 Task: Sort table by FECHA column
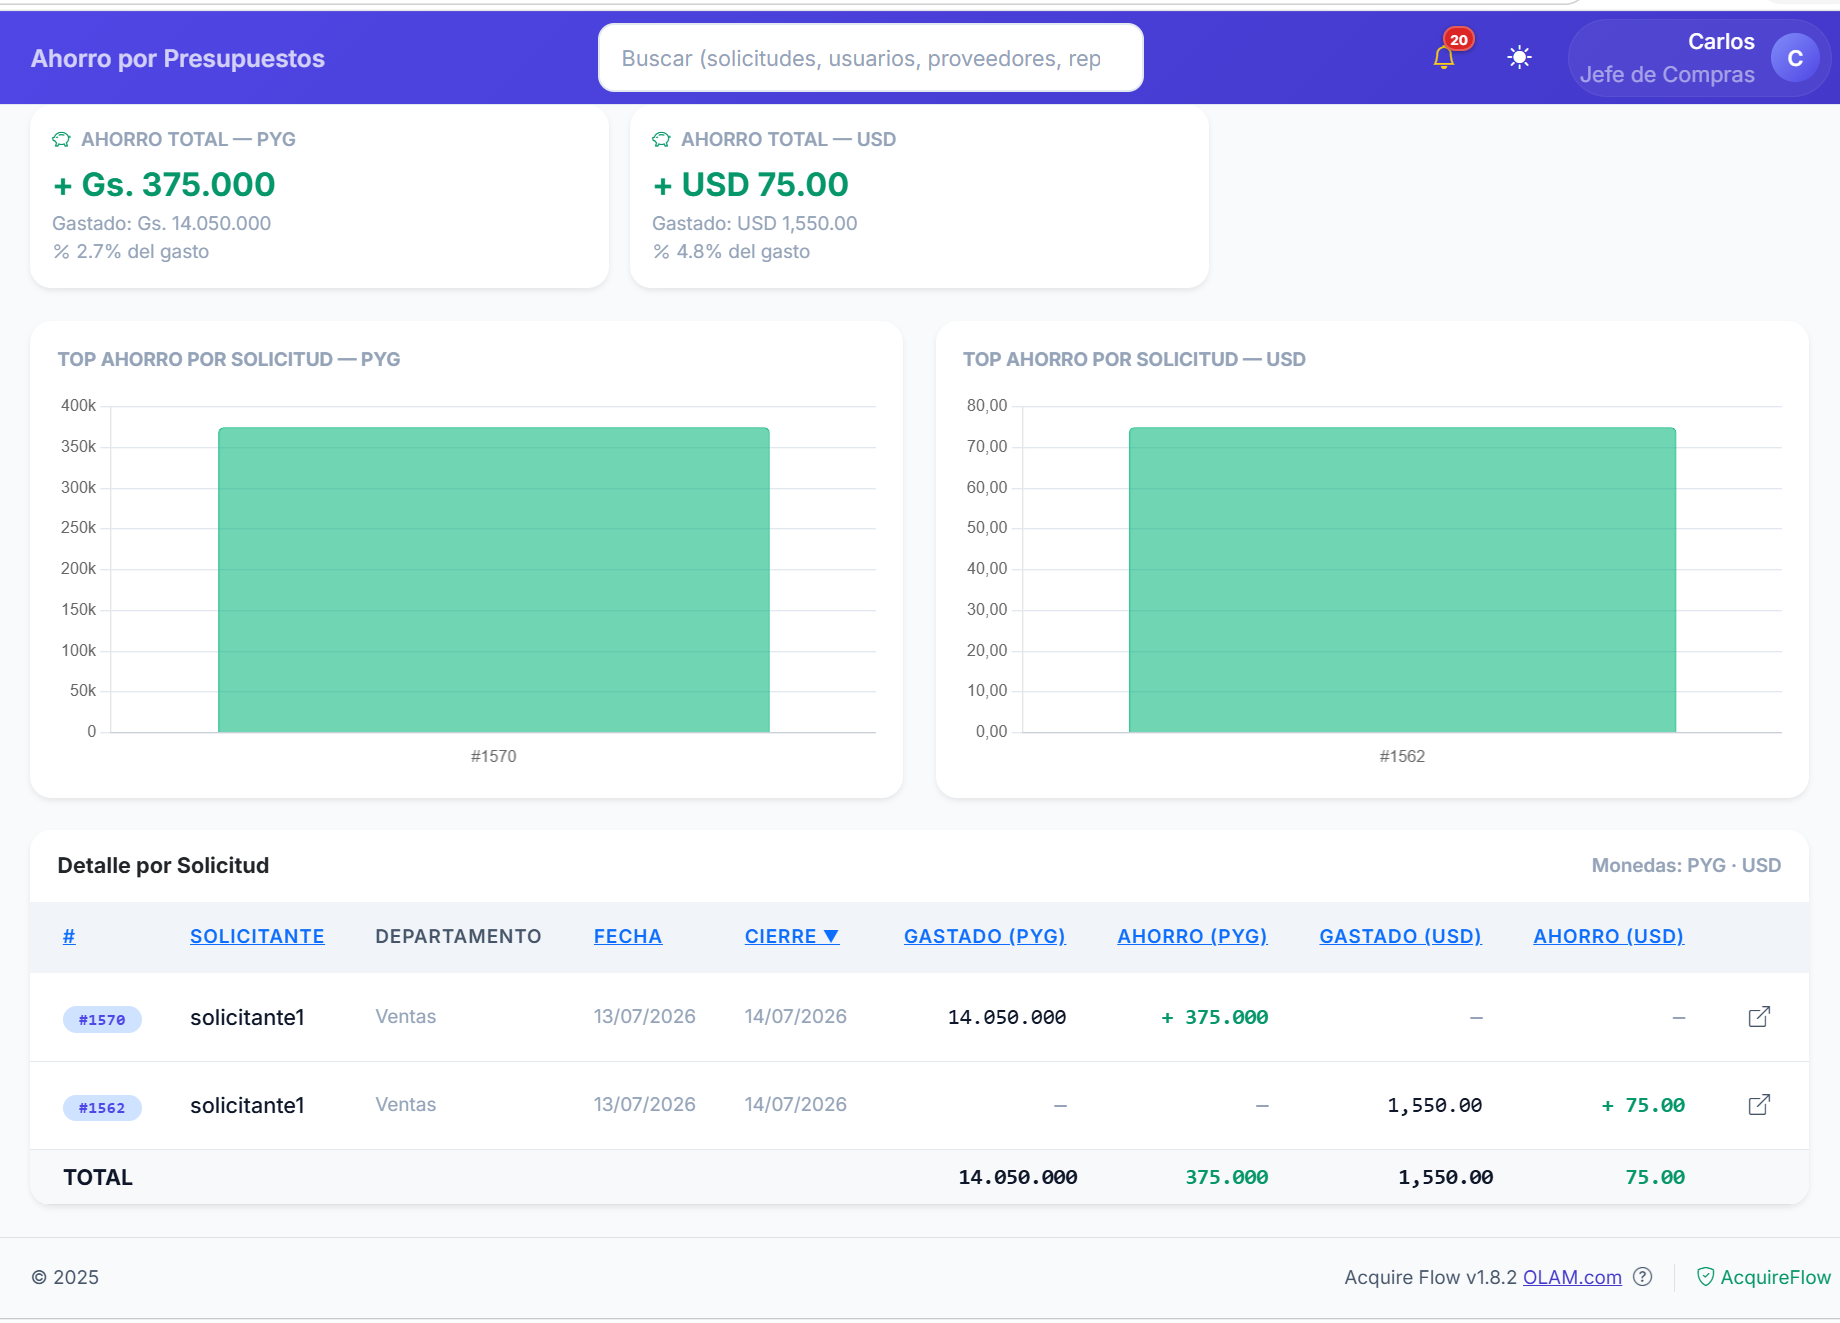pos(628,937)
